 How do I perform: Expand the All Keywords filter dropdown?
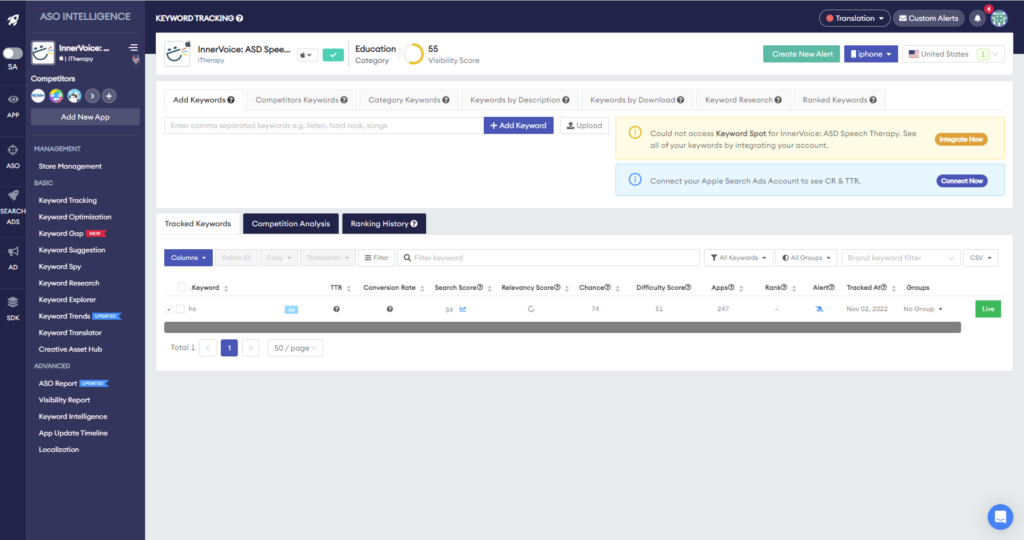click(739, 258)
